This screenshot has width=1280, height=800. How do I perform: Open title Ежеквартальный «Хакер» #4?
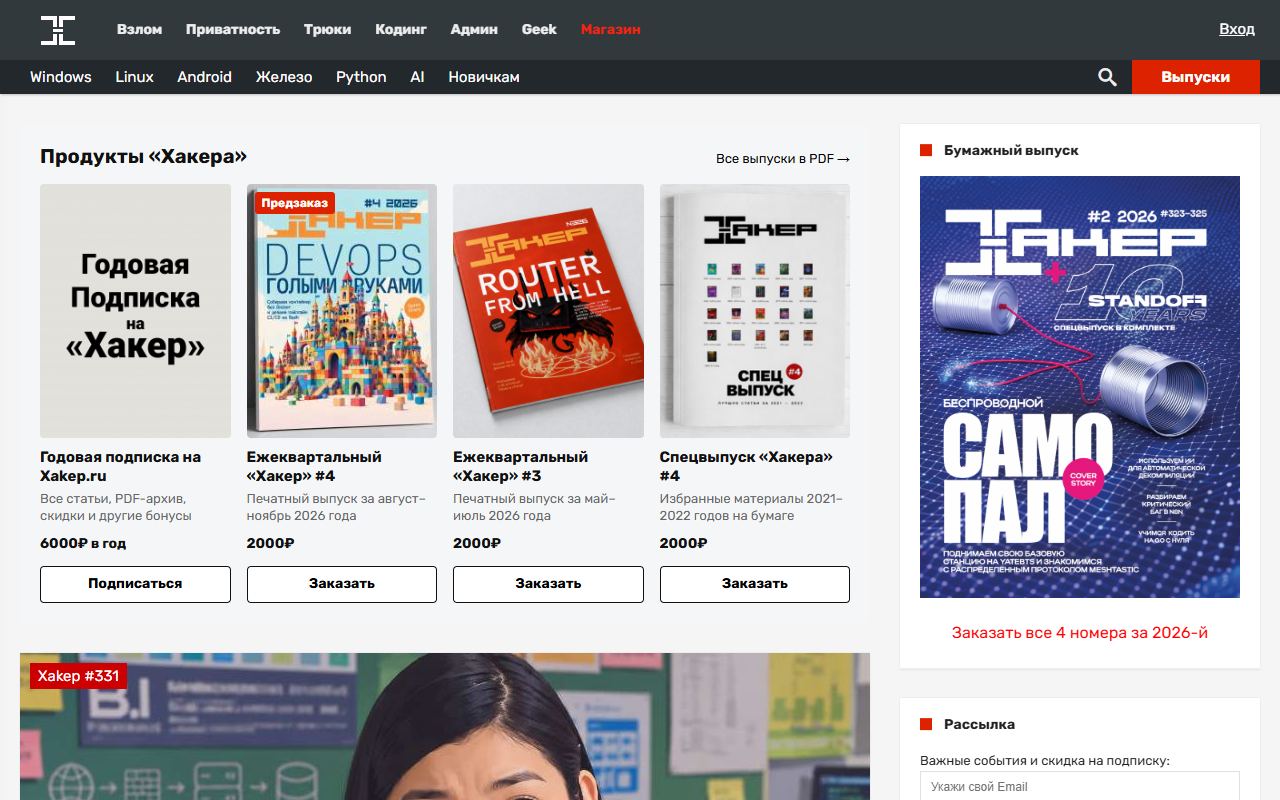(314, 466)
